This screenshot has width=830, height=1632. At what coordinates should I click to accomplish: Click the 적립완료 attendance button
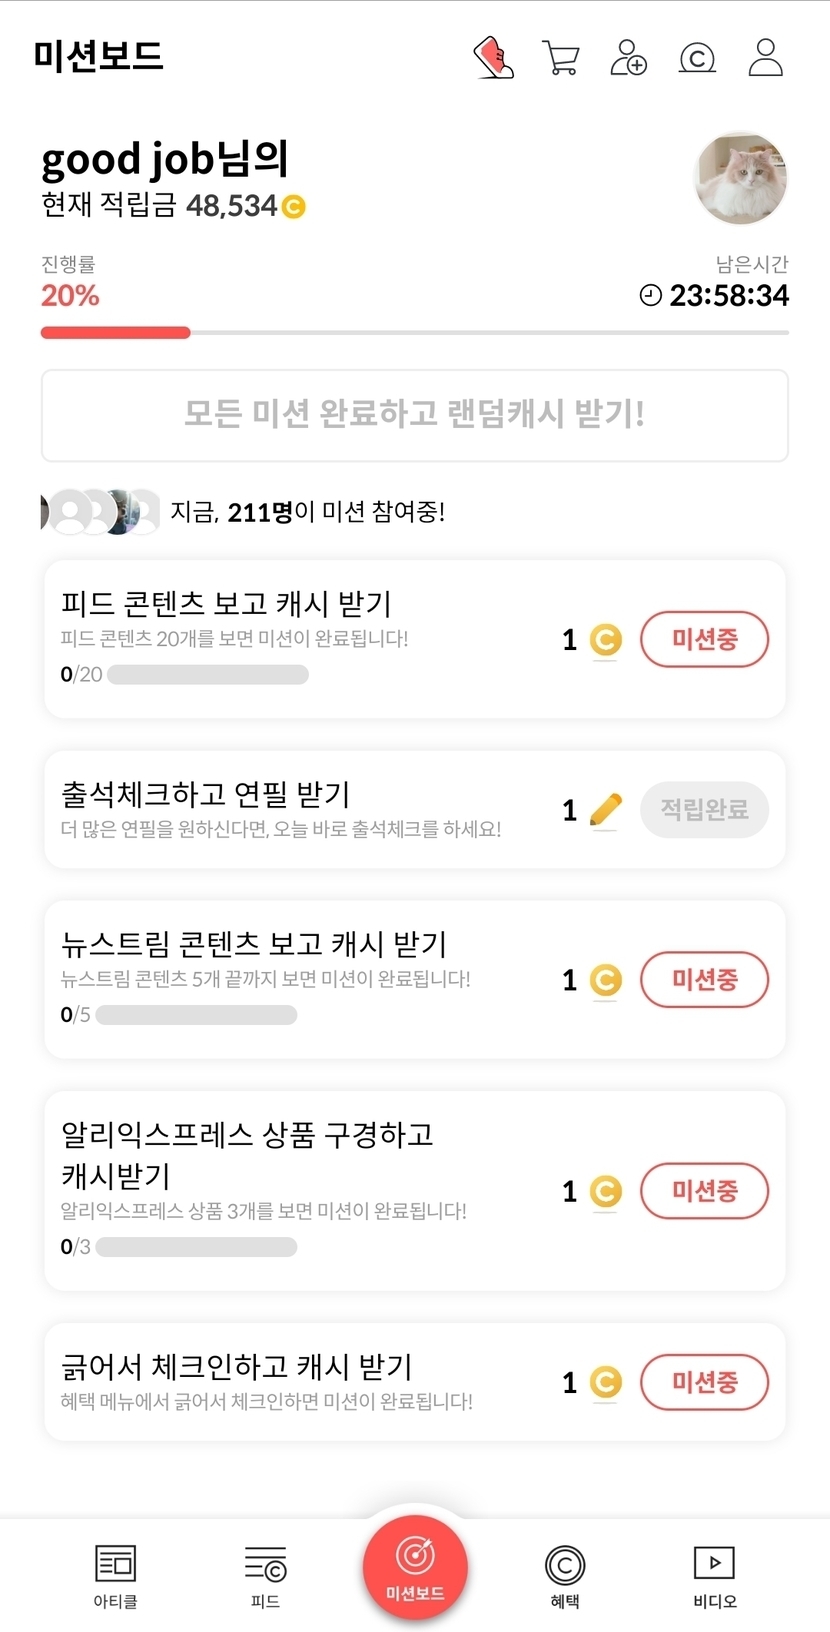point(704,810)
